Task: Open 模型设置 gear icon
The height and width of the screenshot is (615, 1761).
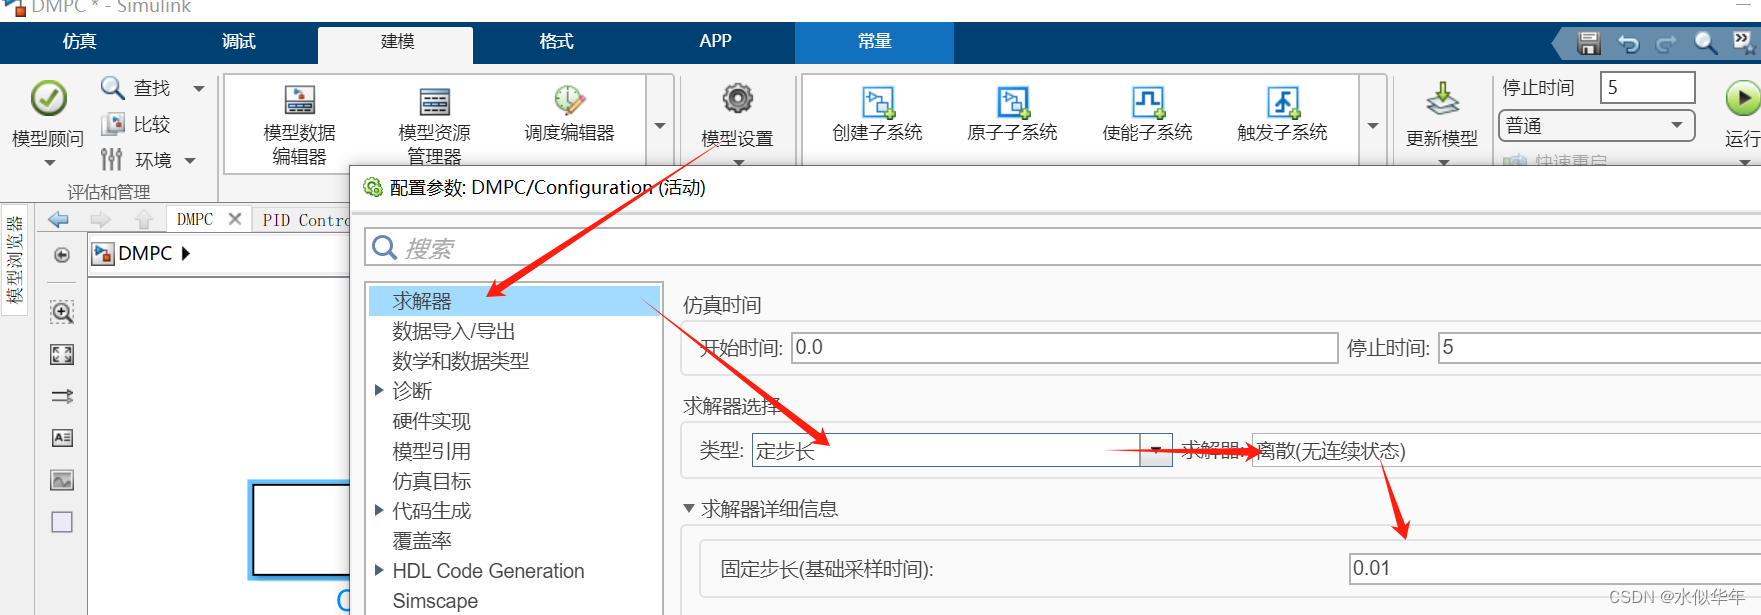Action: pos(738,99)
